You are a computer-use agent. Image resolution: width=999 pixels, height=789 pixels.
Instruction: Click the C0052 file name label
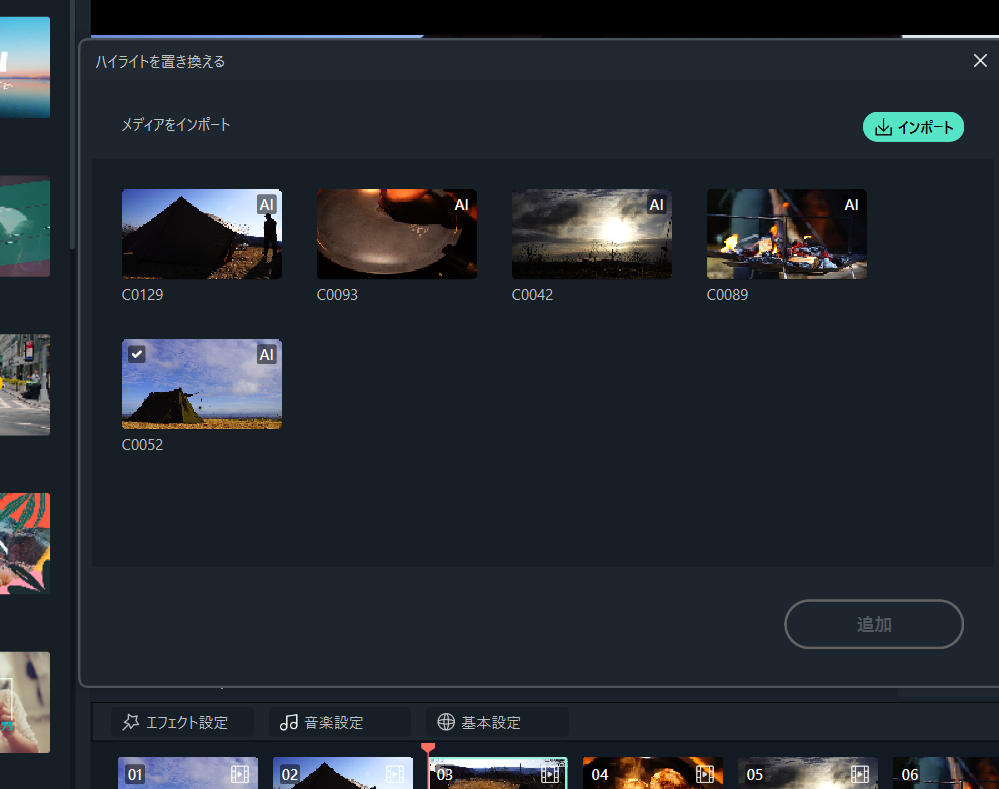coord(143,444)
